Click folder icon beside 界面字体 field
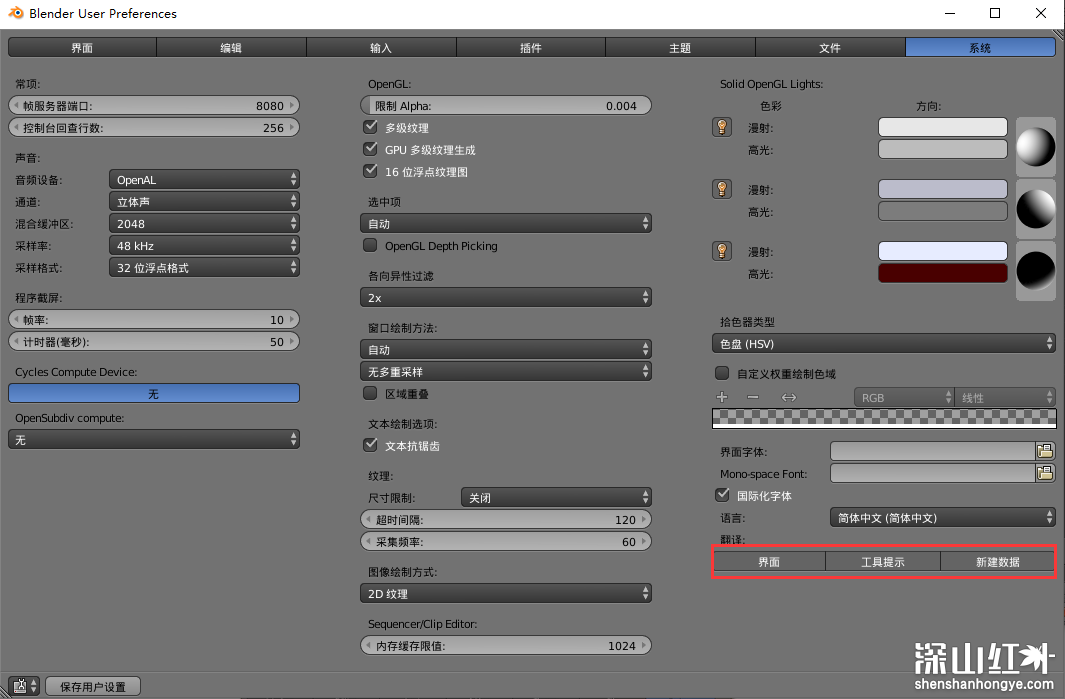The image size is (1065, 699). 1045,451
